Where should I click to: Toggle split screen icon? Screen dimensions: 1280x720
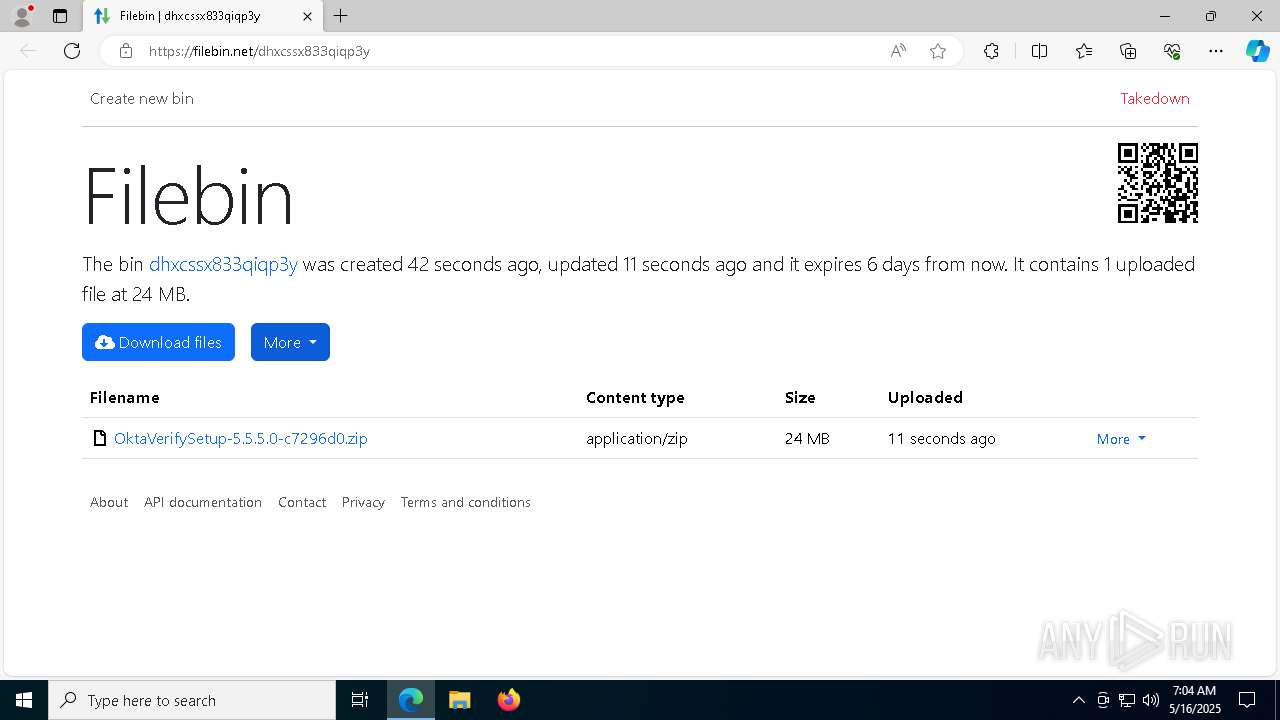point(1039,51)
